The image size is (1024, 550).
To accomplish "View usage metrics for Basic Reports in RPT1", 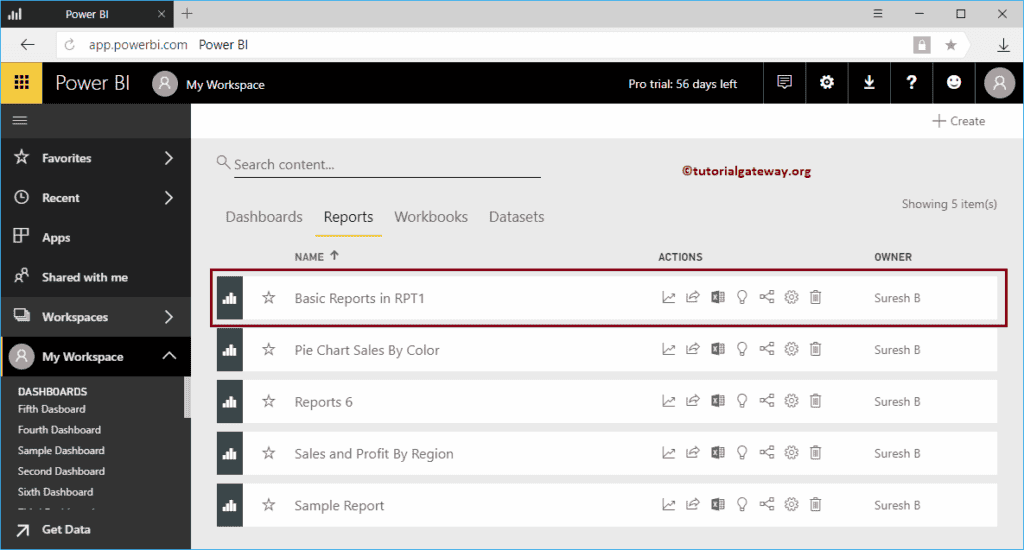I will pos(669,298).
